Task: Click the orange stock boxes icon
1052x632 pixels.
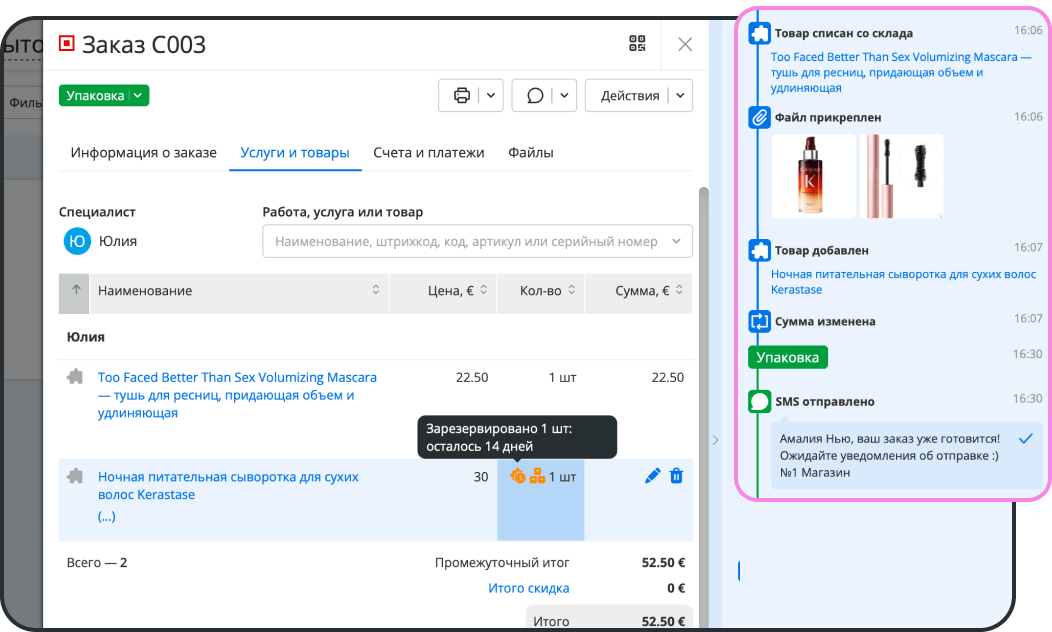Action: [537, 476]
